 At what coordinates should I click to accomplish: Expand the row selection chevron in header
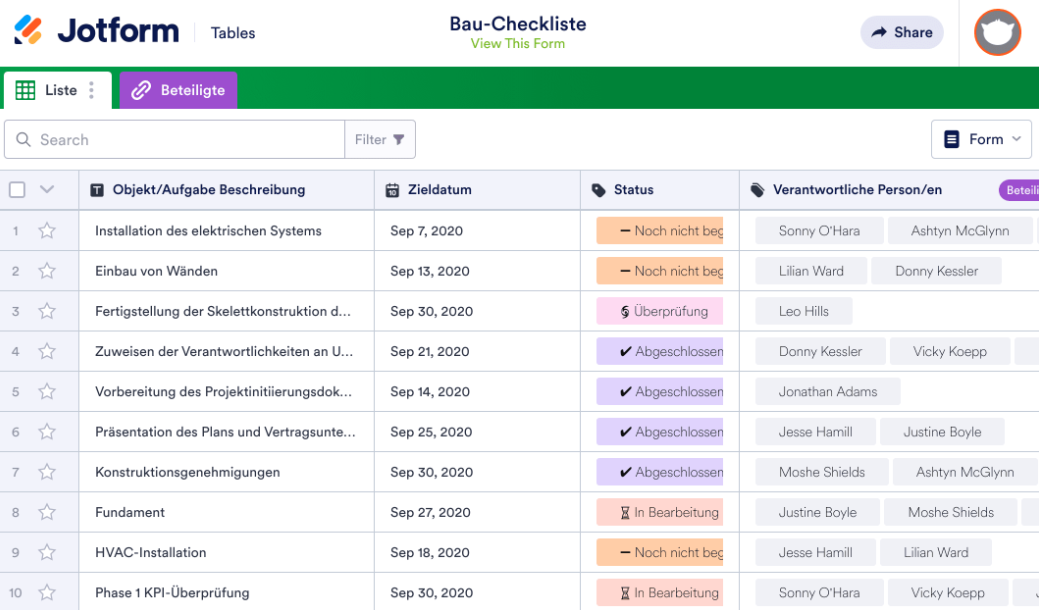pos(46,190)
